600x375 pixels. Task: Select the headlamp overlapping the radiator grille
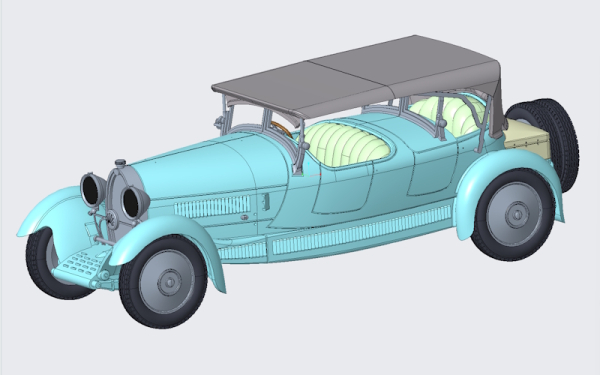135,201
